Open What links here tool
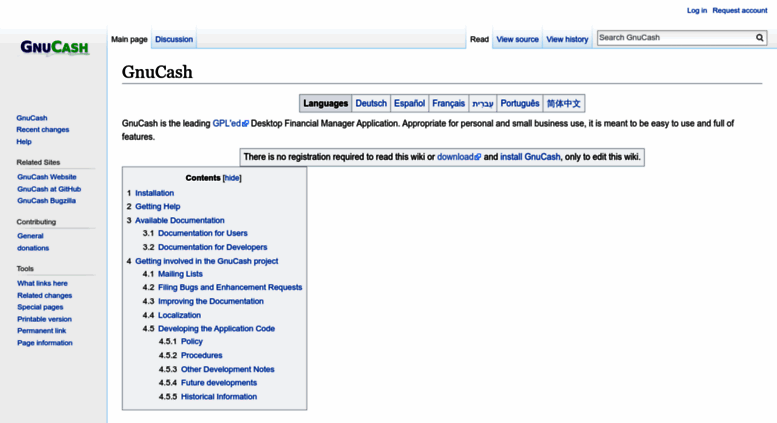 tap(42, 283)
